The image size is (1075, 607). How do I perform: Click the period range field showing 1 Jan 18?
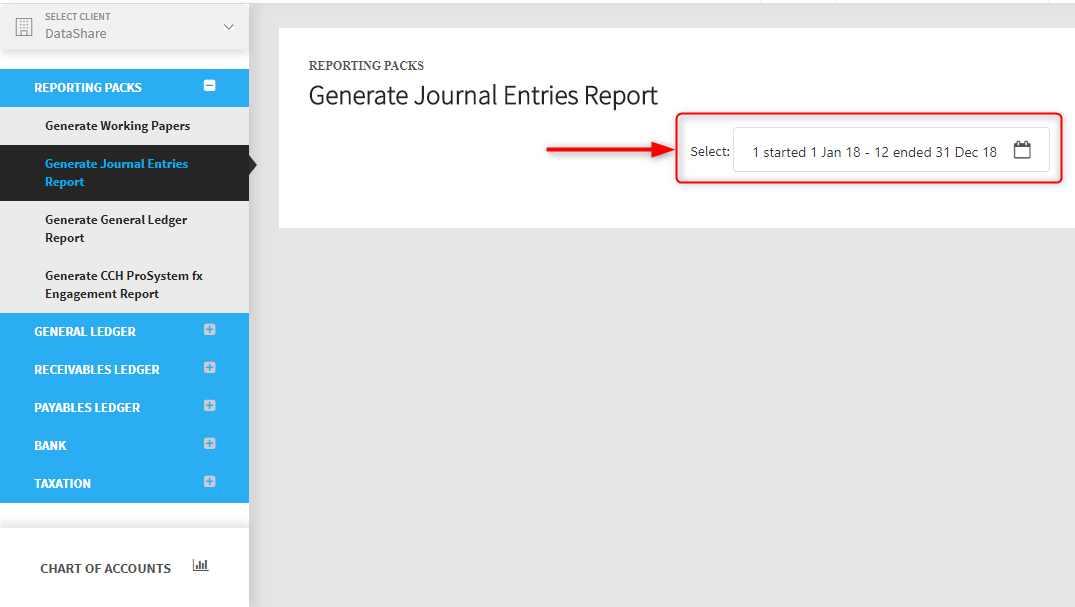tap(891, 150)
